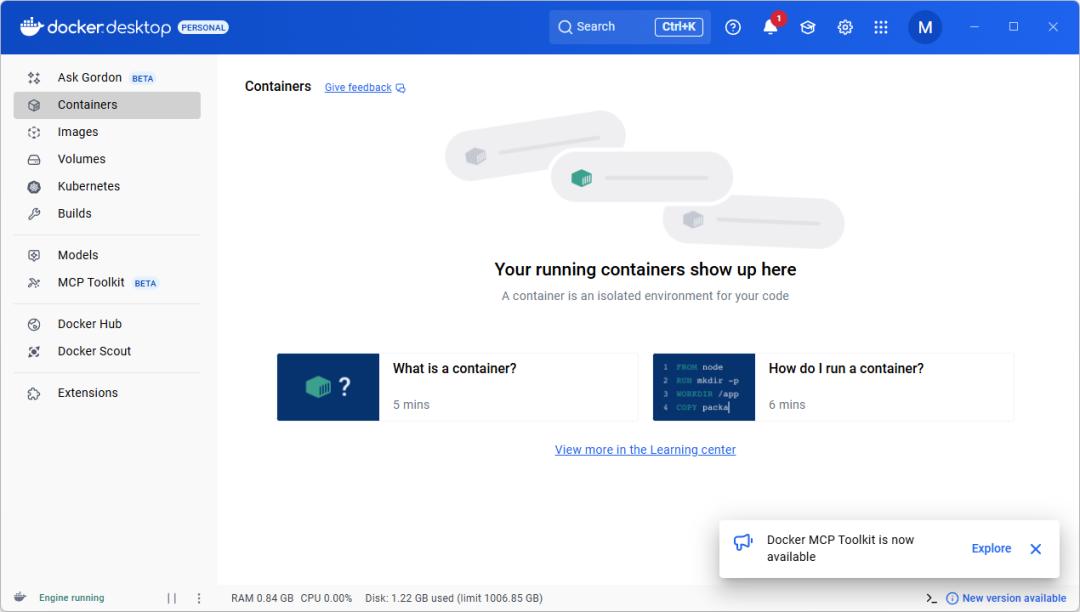Click the BETA badge next to Ask Gordon

(143, 78)
